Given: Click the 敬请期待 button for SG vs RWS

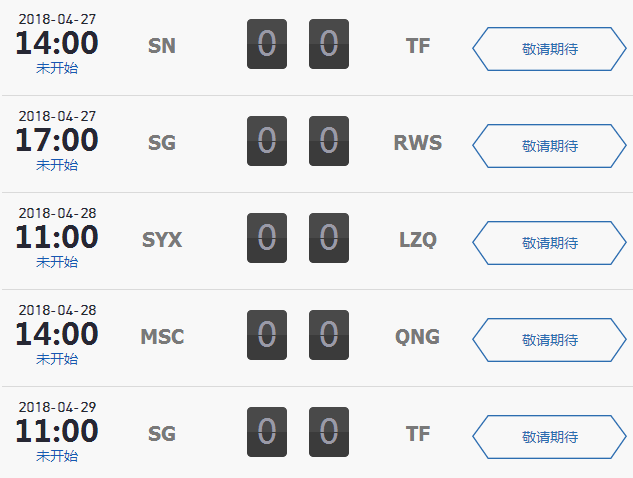Looking at the screenshot, I should (x=549, y=145).
